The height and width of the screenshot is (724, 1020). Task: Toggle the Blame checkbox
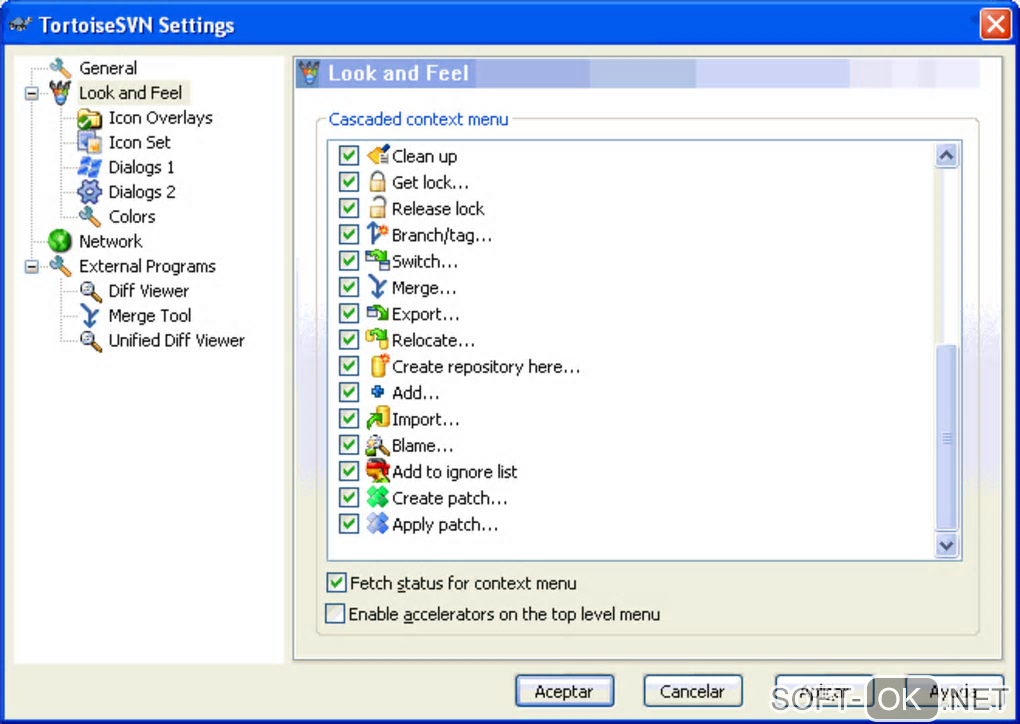pos(349,445)
